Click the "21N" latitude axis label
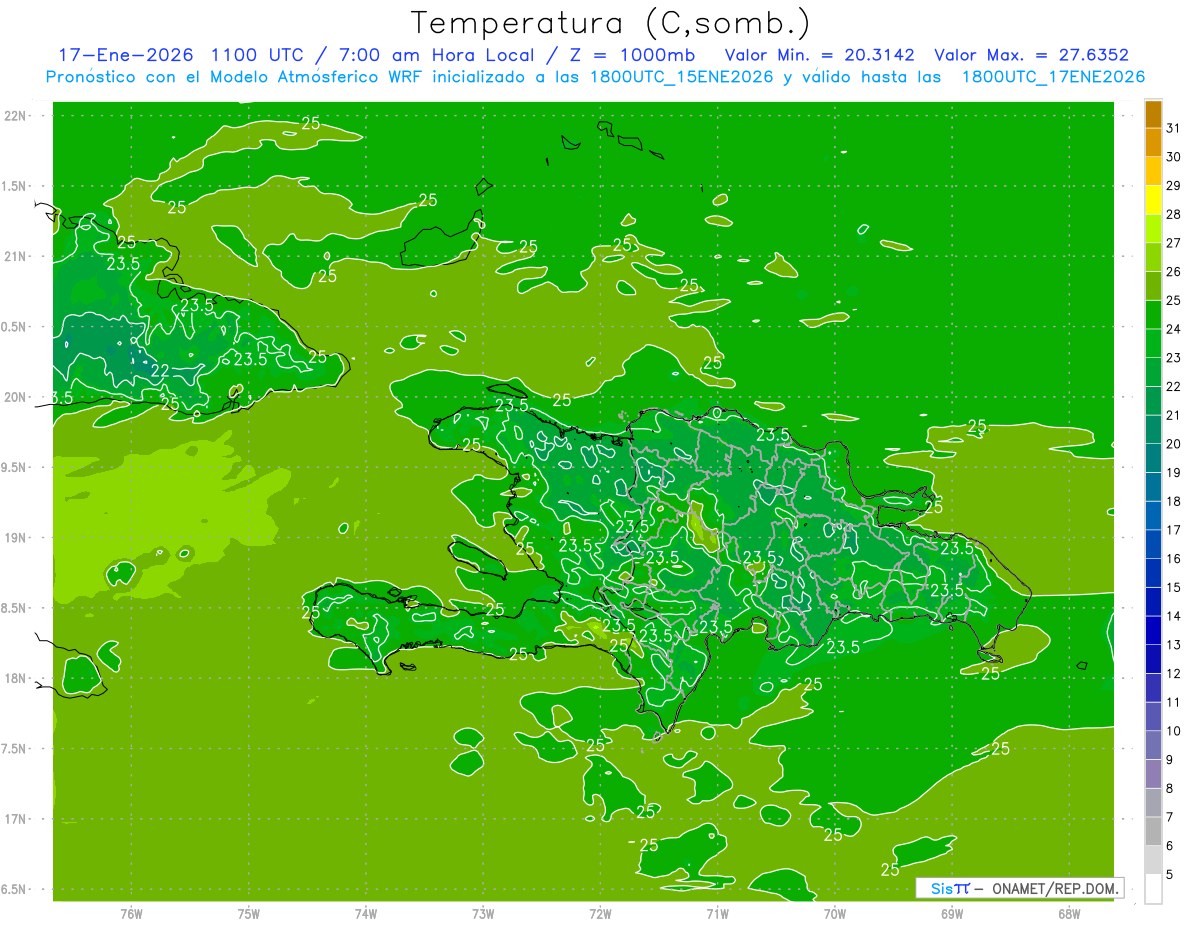 pos(15,257)
